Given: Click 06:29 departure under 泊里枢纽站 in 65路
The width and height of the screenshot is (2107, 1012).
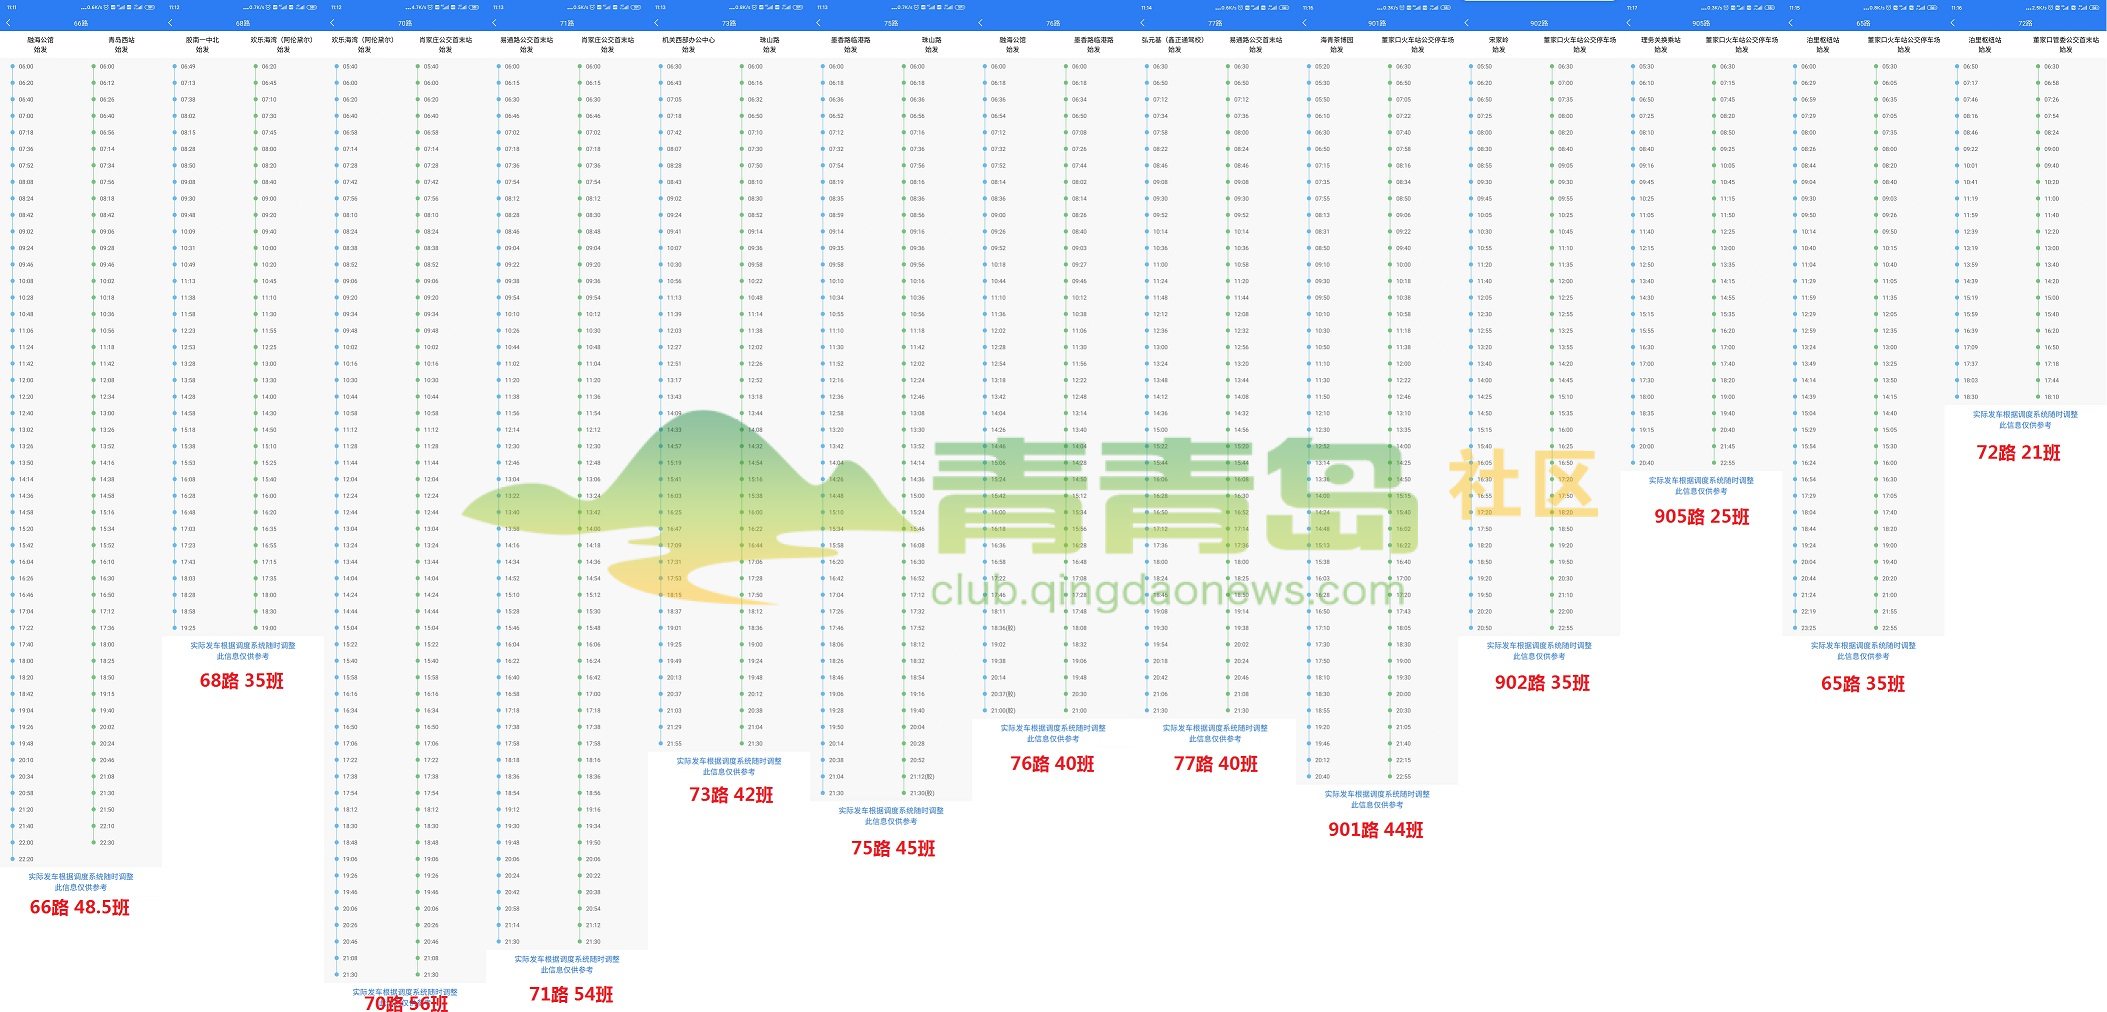Looking at the screenshot, I should point(1808,83).
